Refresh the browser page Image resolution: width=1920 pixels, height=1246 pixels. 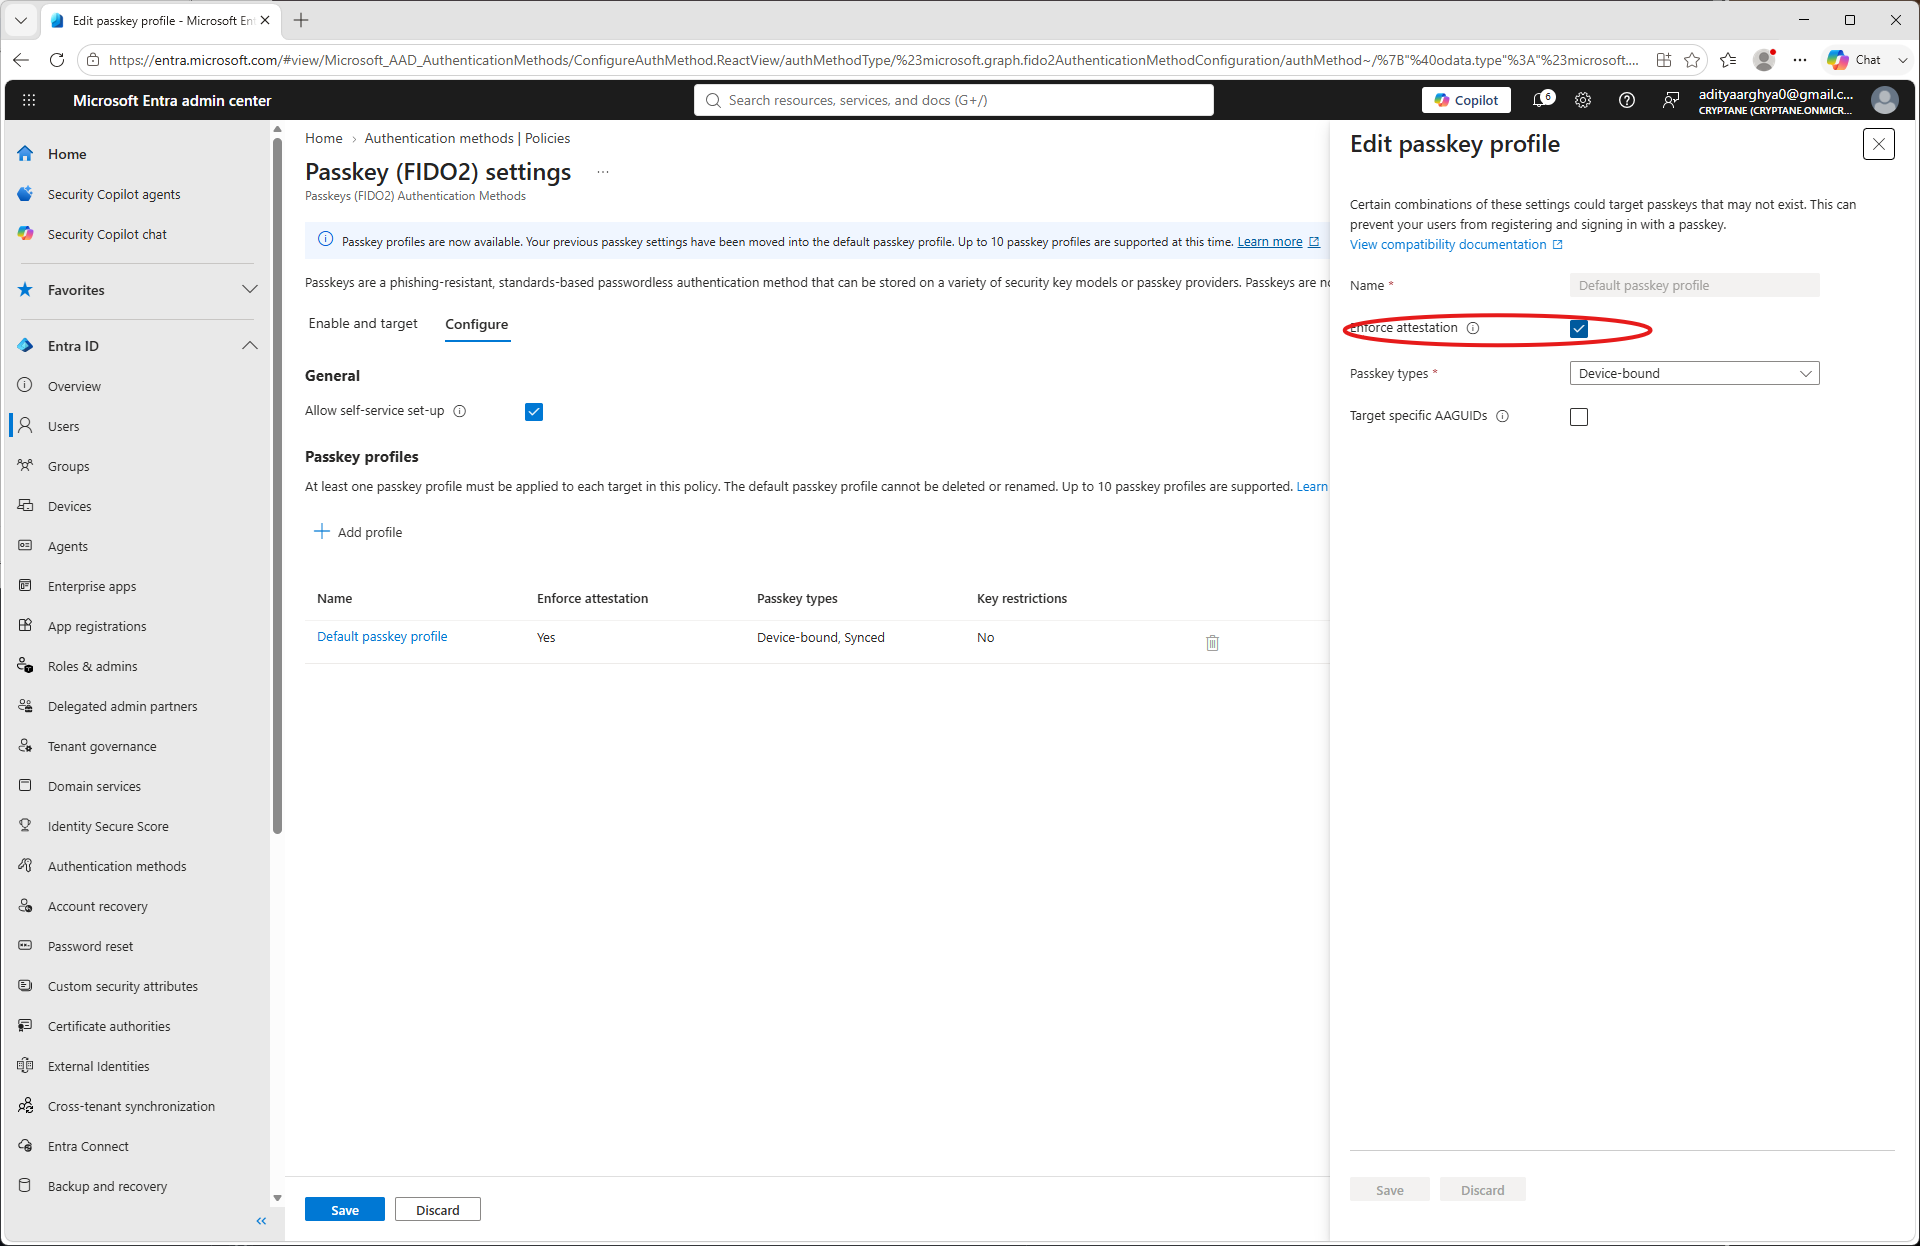57,60
